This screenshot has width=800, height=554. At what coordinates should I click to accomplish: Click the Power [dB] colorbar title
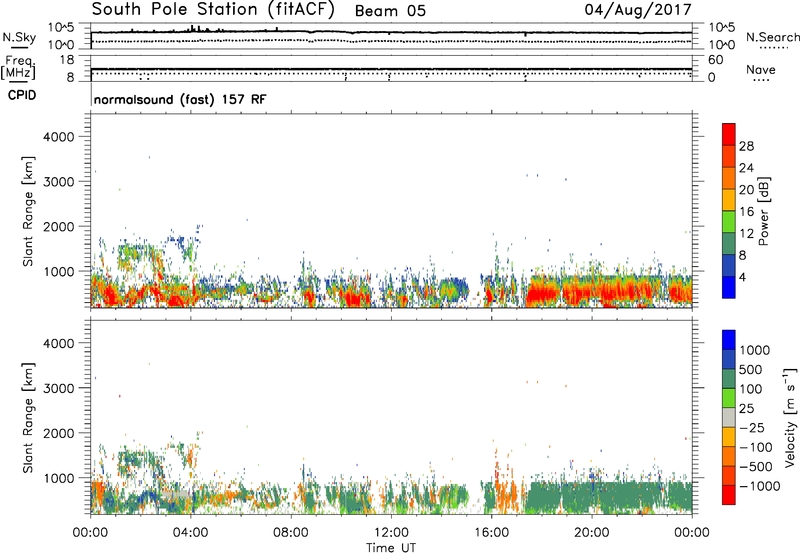coord(763,211)
